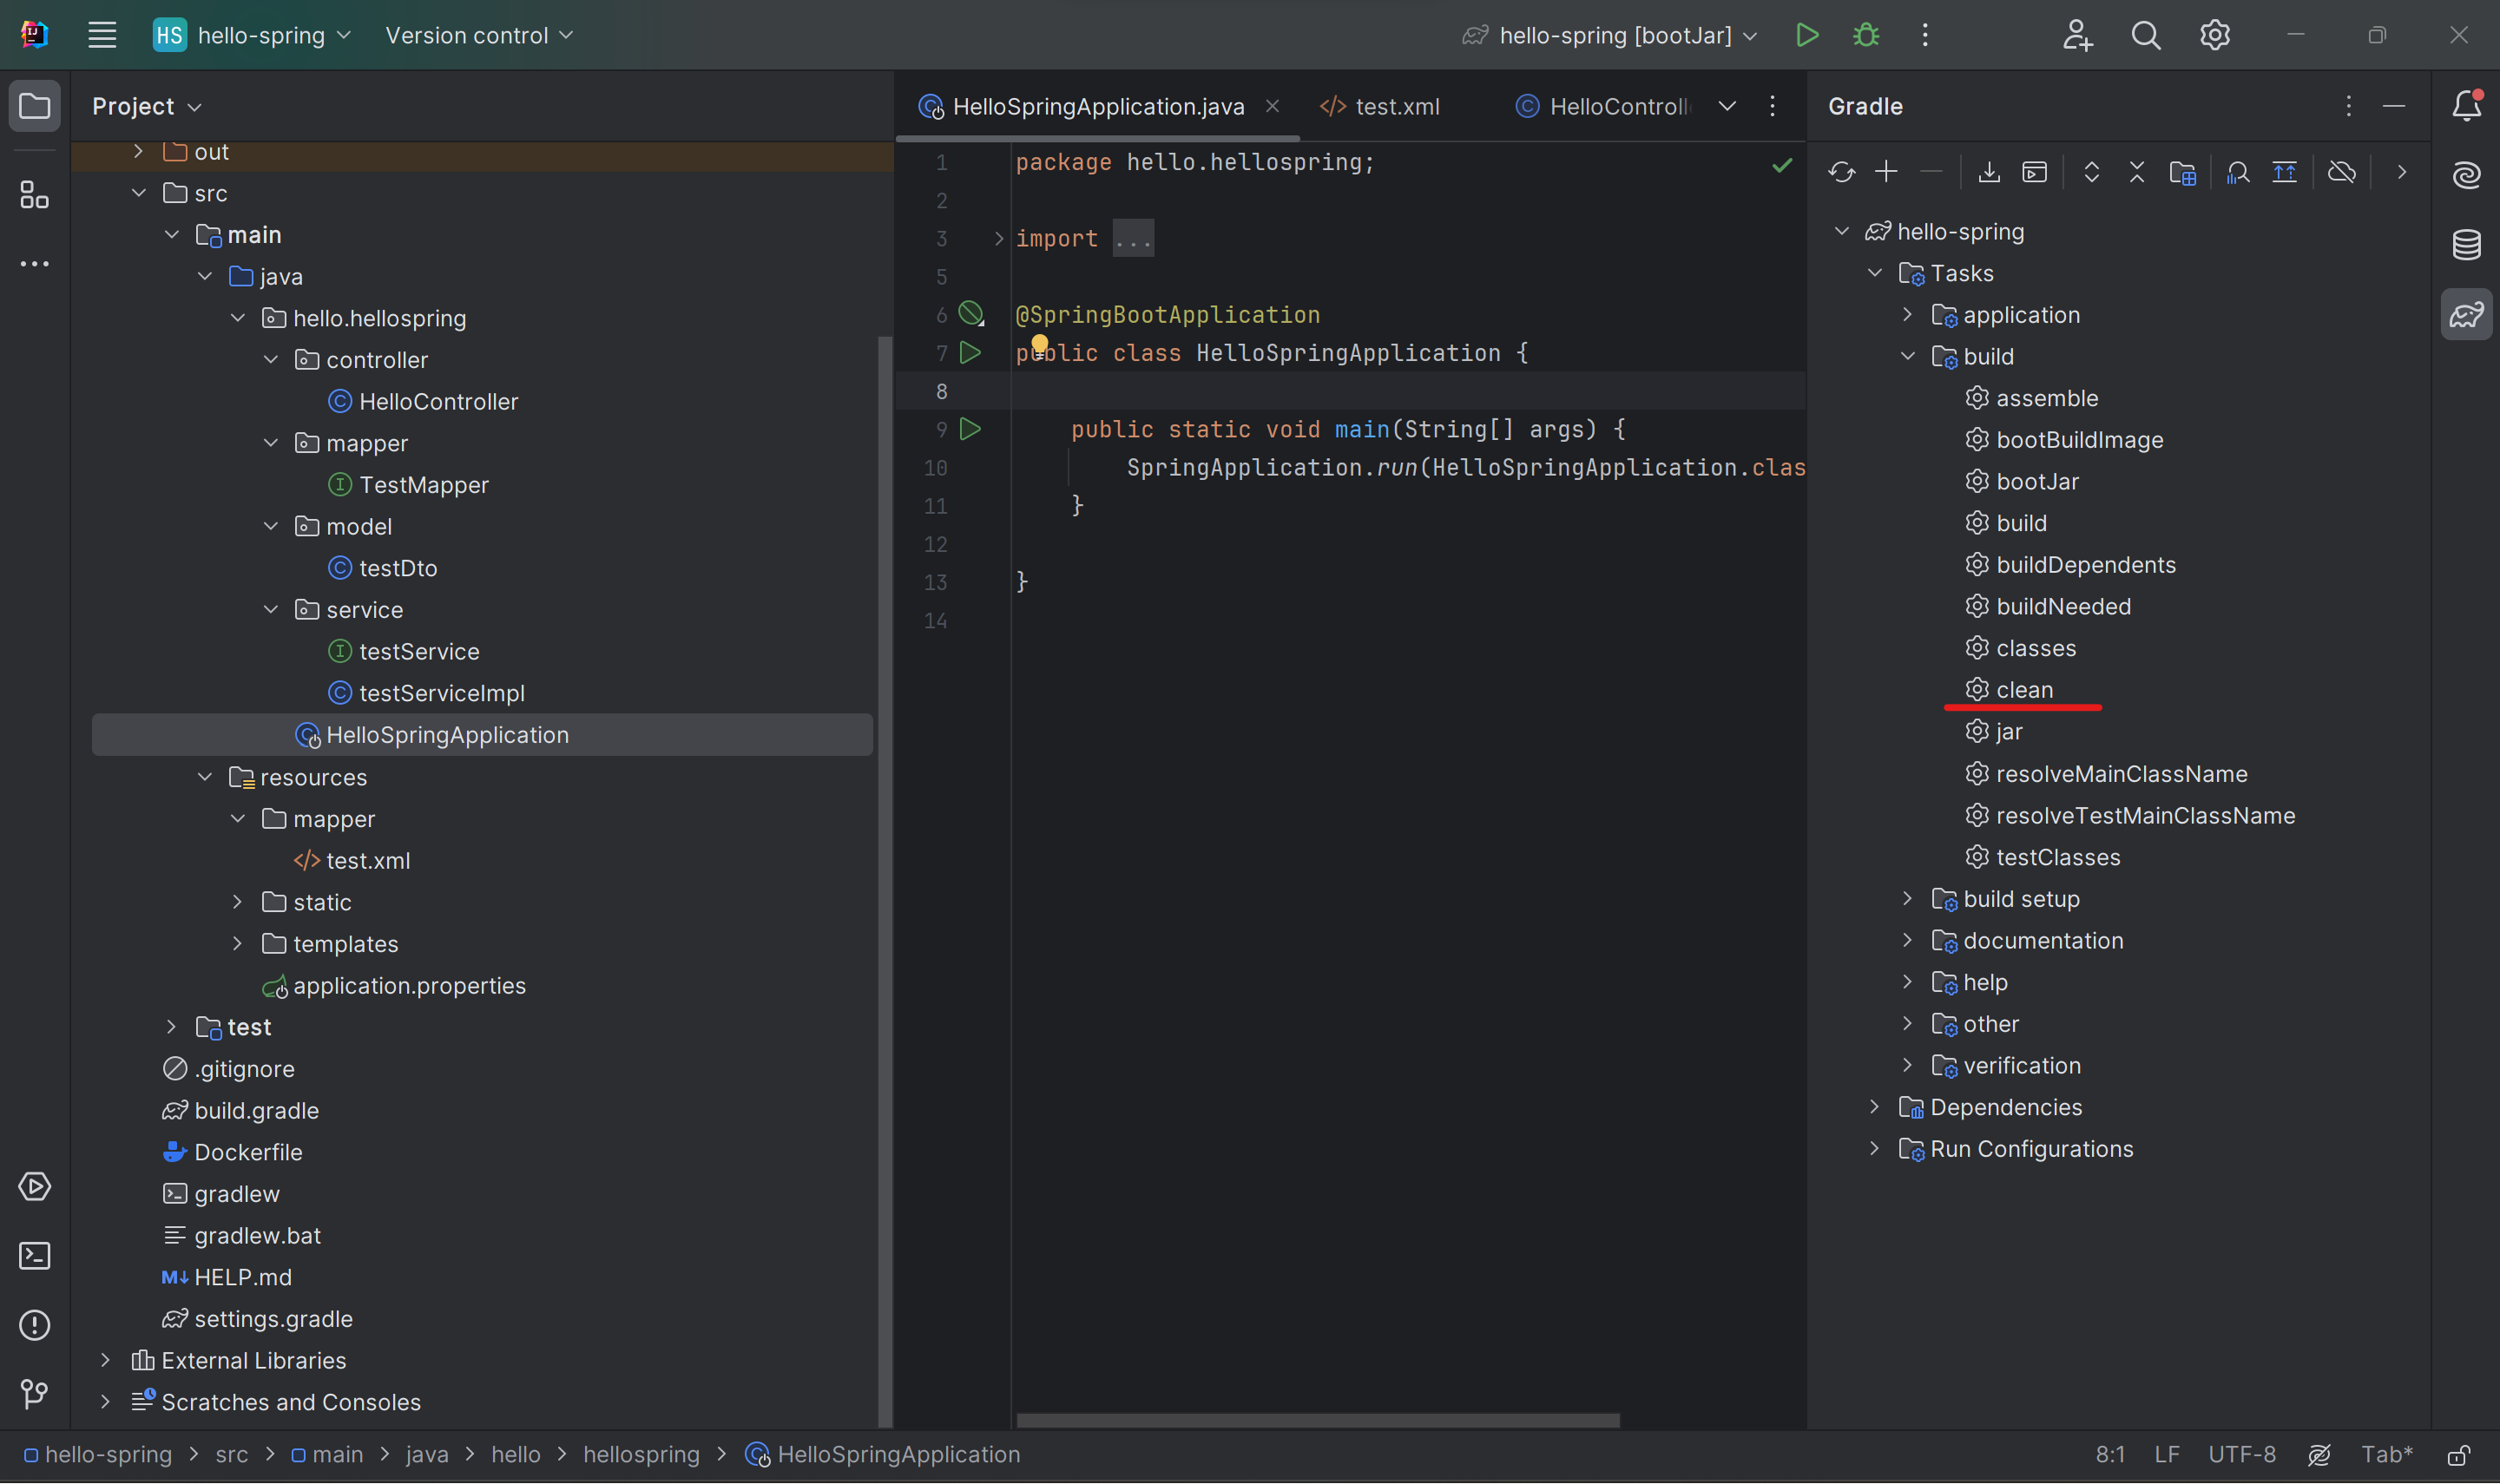
Task: Collapse the build task group in Gradle
Action: click(1908, 357)
